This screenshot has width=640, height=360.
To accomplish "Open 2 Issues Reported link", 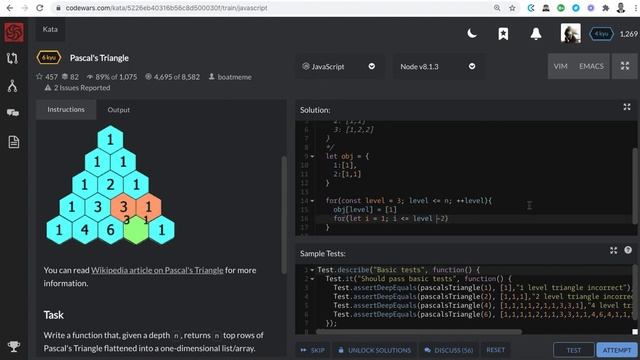I will pos(78,88).
